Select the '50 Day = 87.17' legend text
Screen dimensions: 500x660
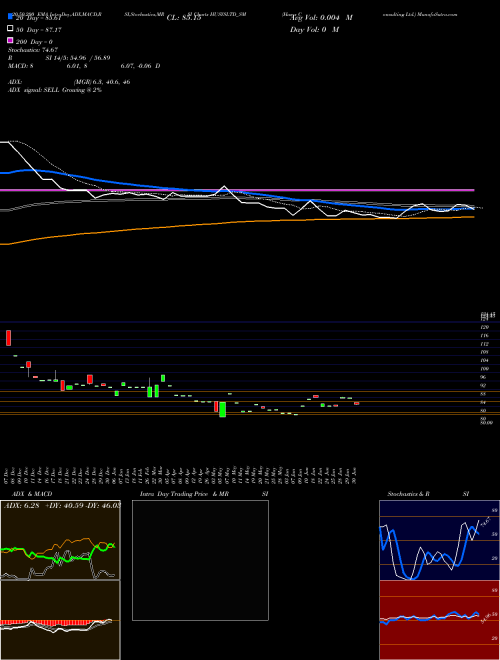[x=37, y=29]
